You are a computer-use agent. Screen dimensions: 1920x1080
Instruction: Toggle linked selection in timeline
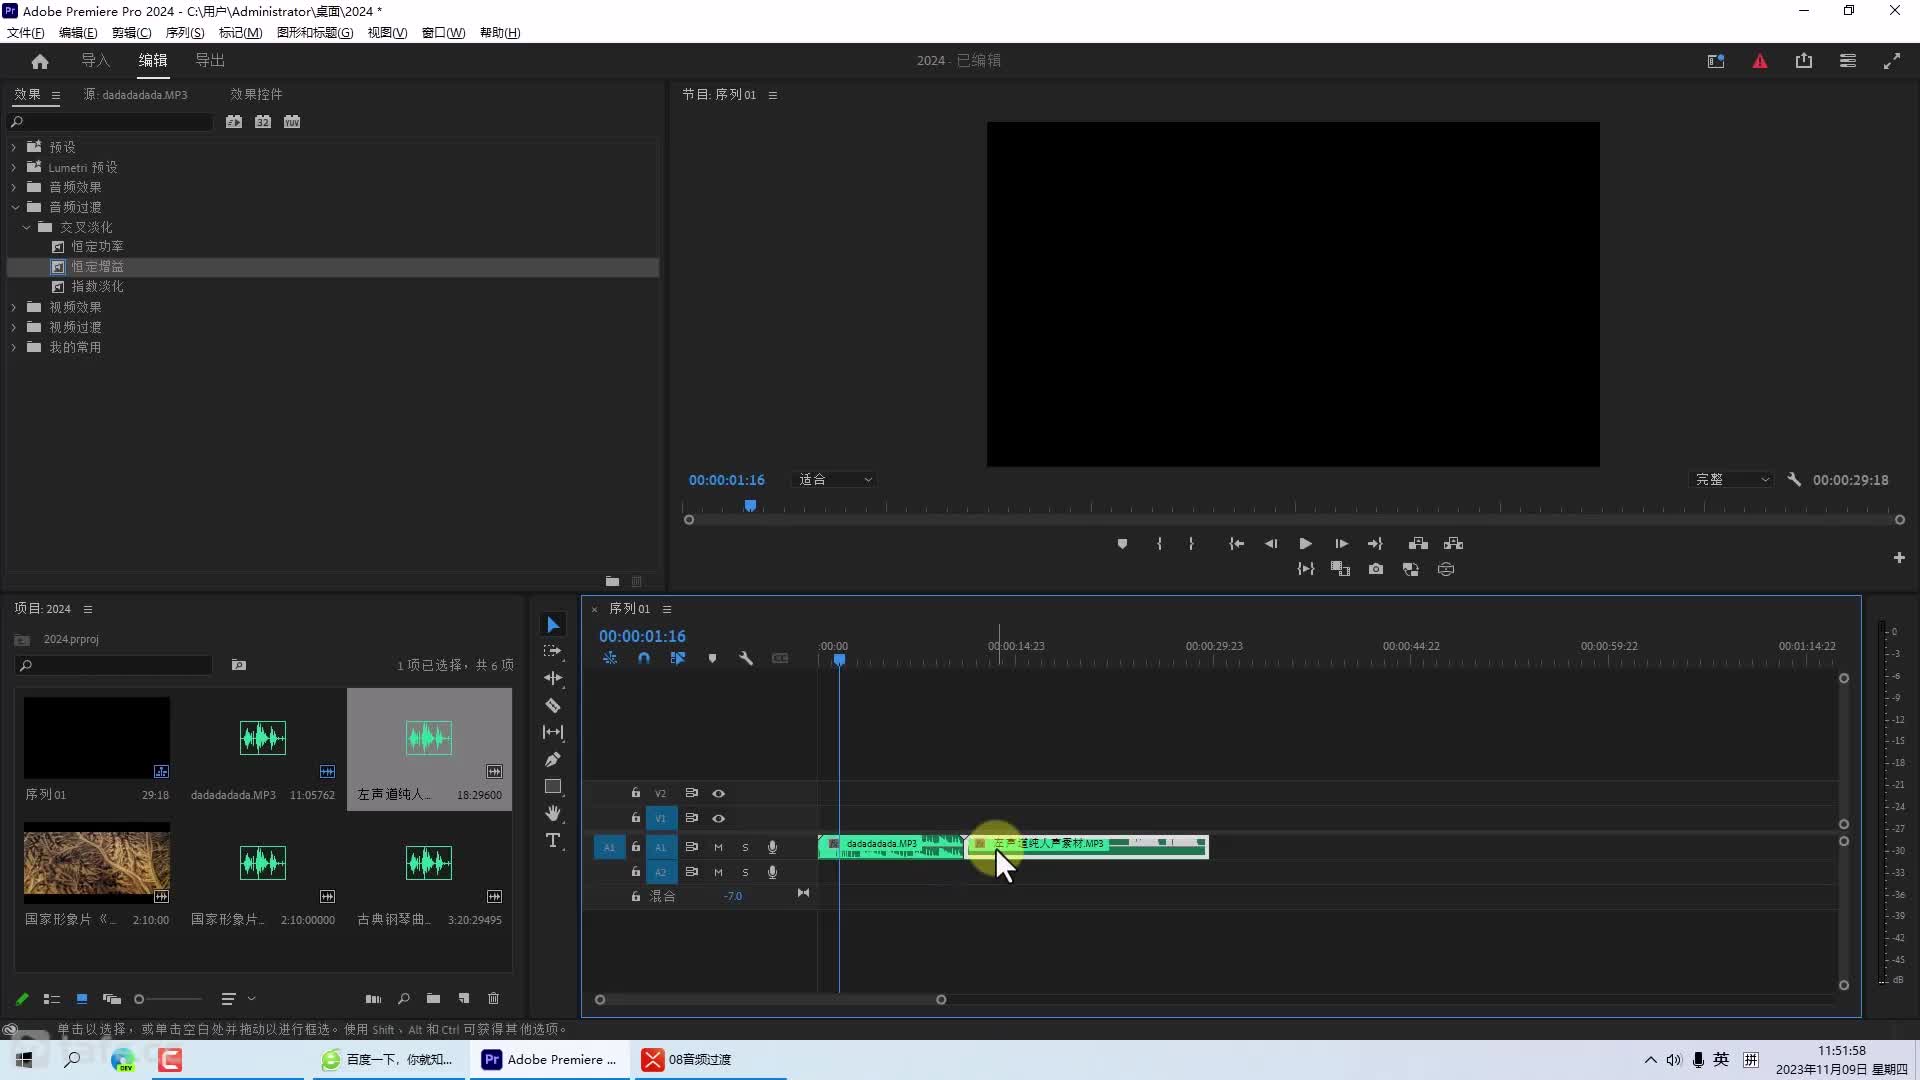point(678,659)
